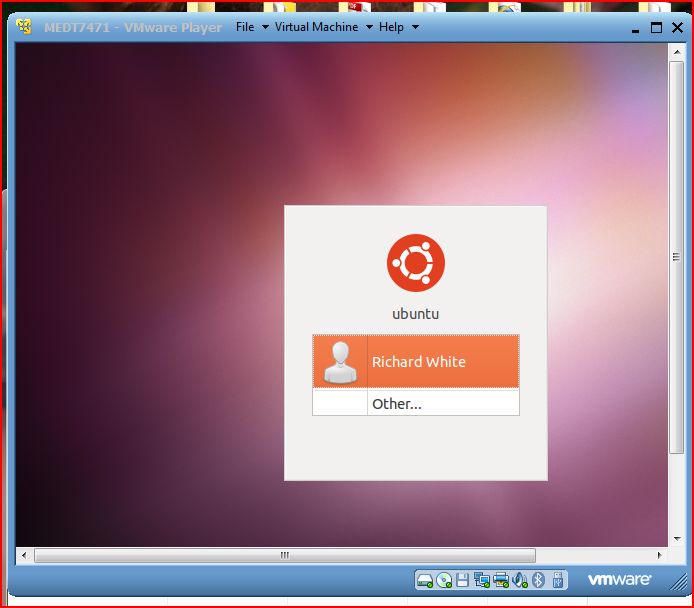Click the horizontal scrollbar left arrow
This screenshot has height=608, width=694.
(x=24, y=555)
